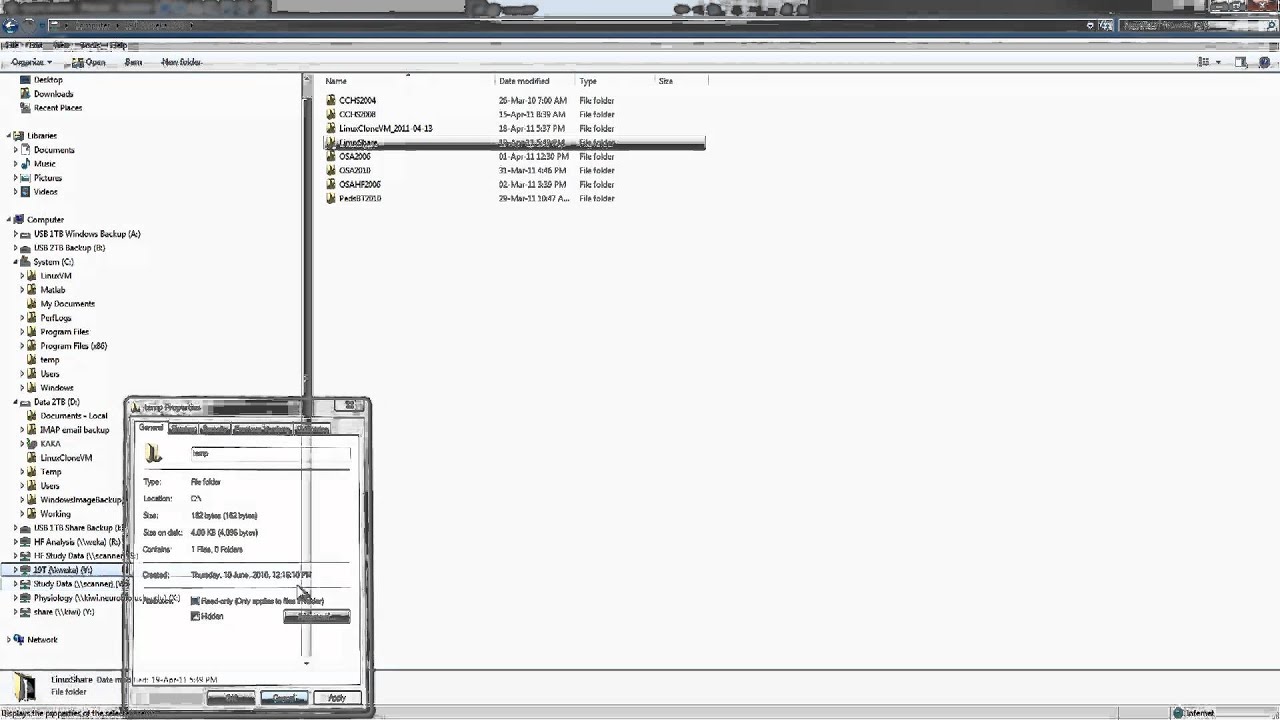
Task: Click OK in temp Properties dialog
Action: pos(231,698)
